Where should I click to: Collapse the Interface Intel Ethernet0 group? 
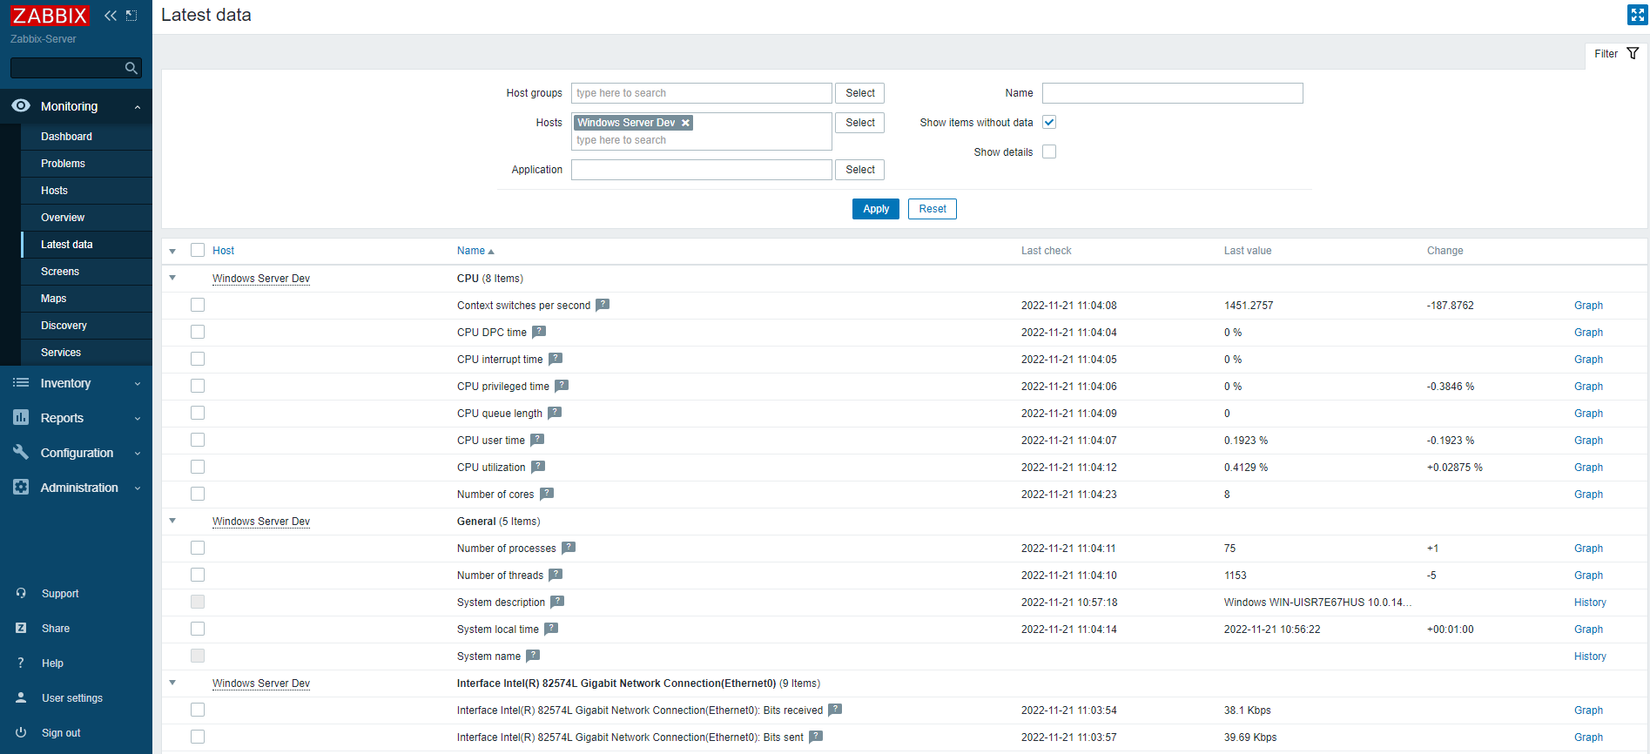[173, 683]
